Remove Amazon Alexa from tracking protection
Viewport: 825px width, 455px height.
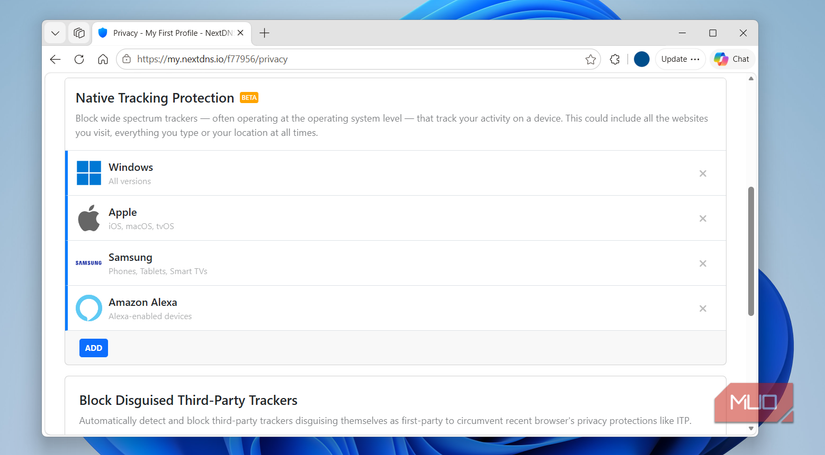point(702,309)
